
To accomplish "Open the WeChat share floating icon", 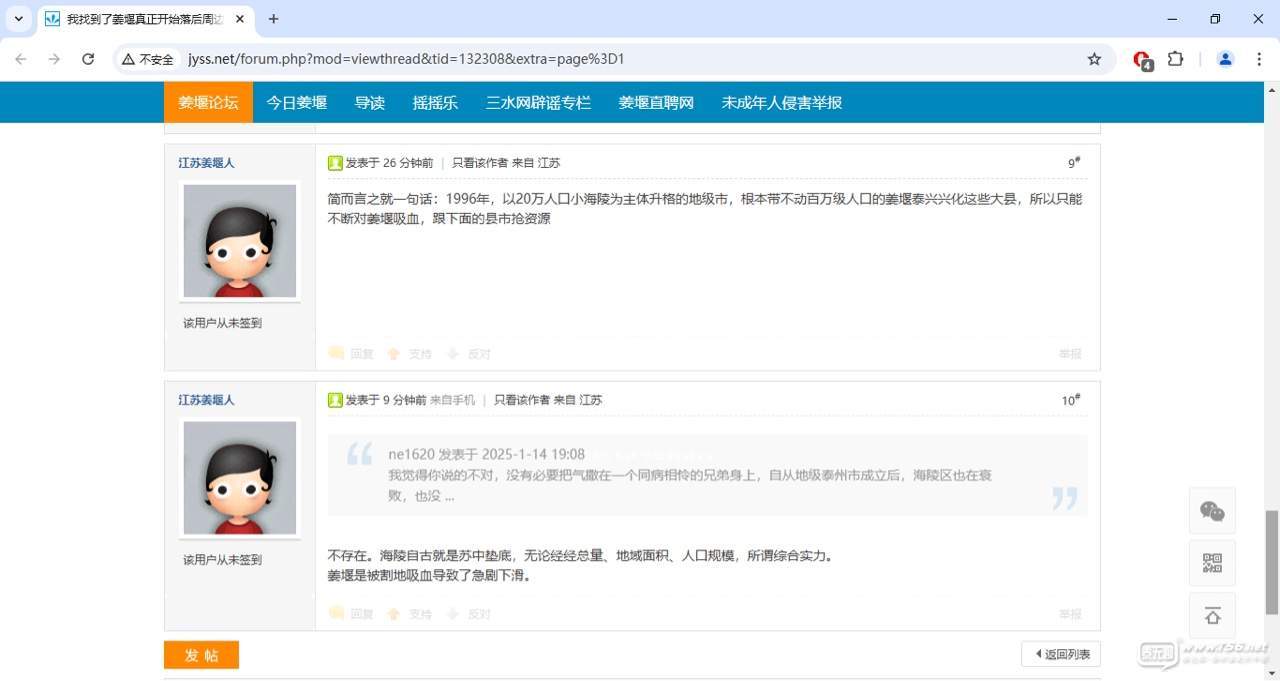I will (x=1212, y=511).
